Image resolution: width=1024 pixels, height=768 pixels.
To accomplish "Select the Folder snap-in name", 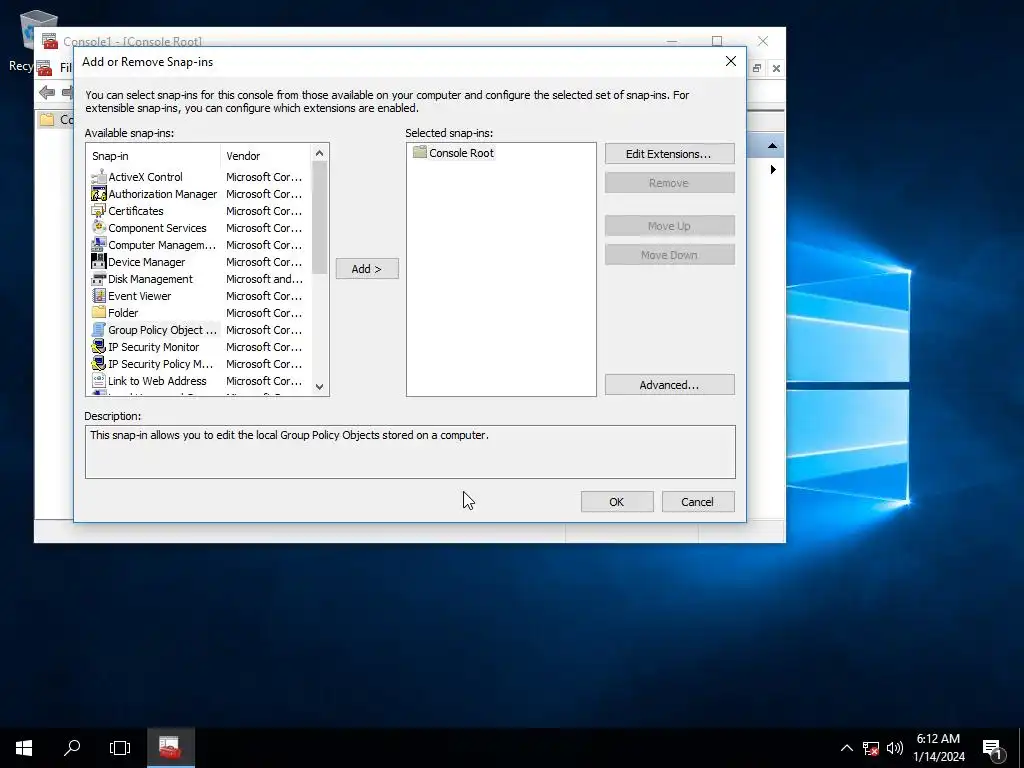I will coord(123,312).
